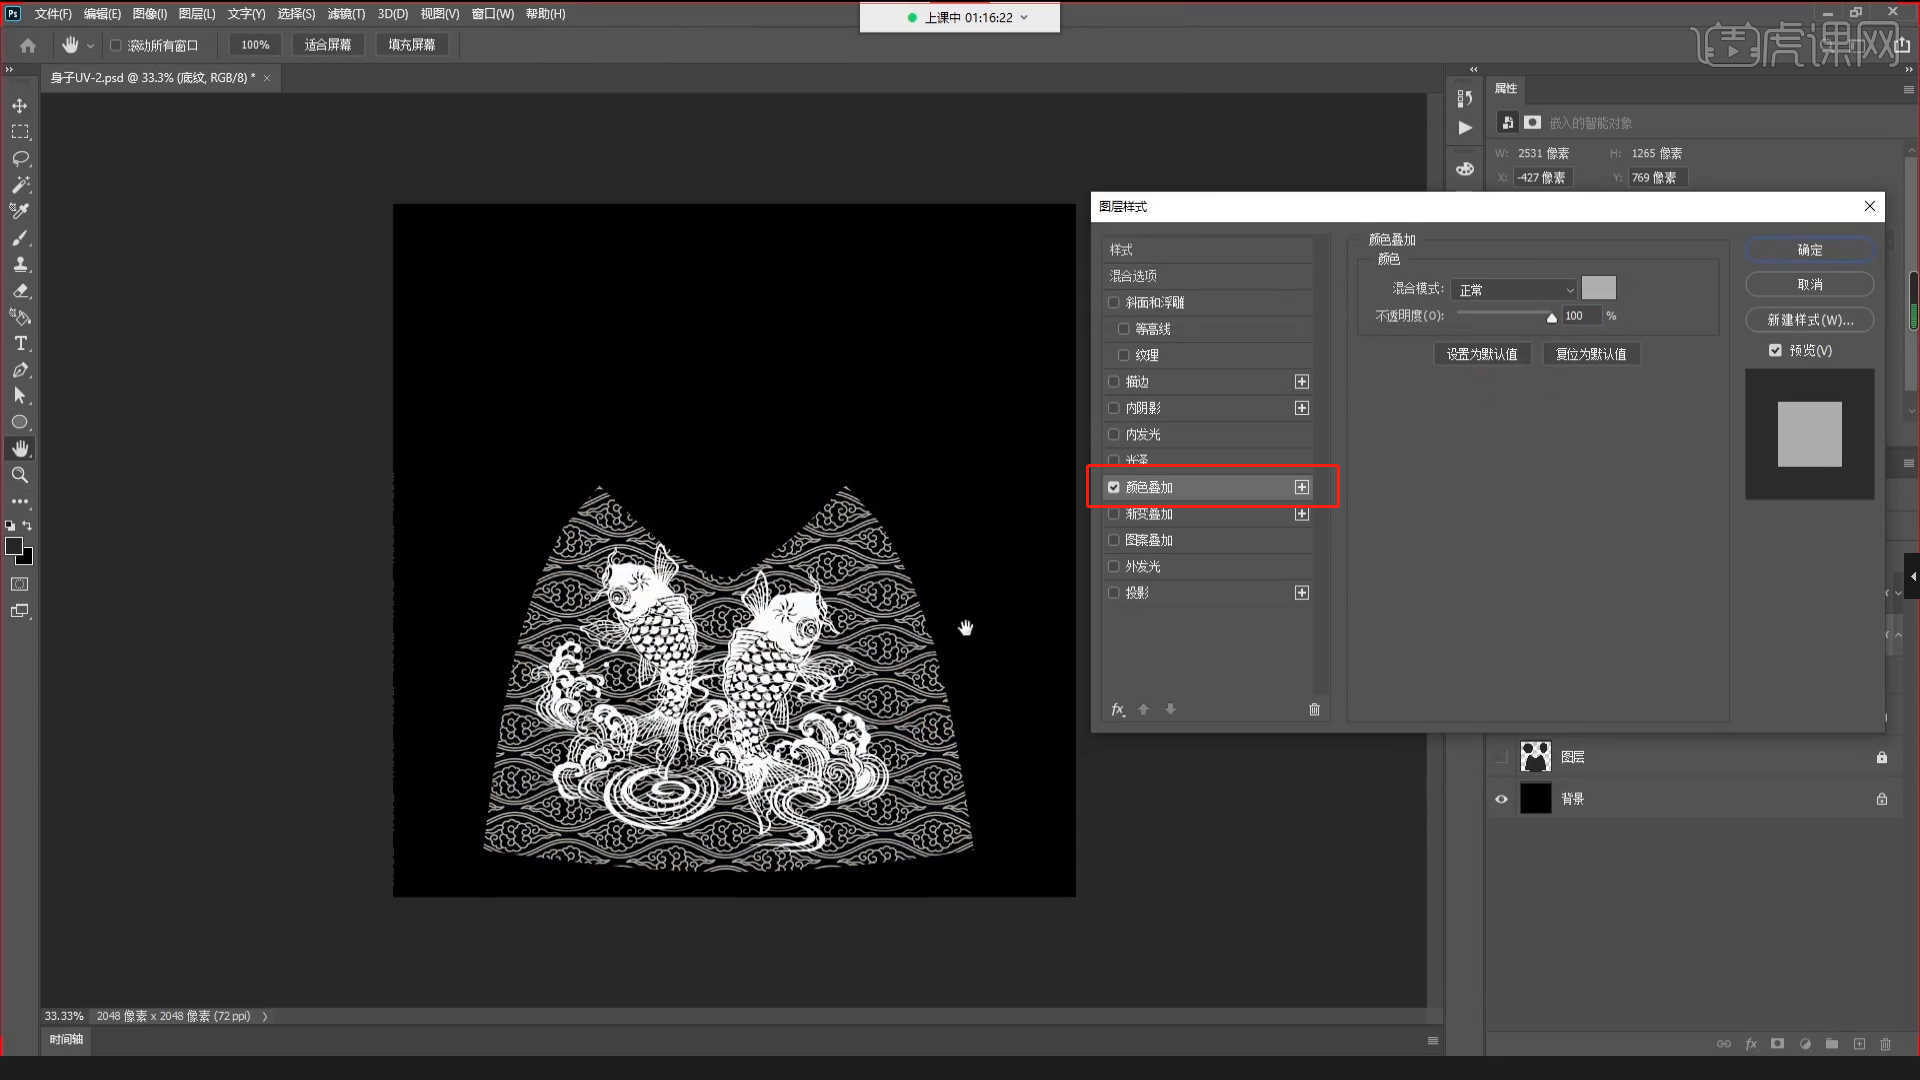Image resolution: width=1920 pixels, height=1080 pixels.
Task: Confirm with the 确定 button
Action: (x=1809, y=250)
